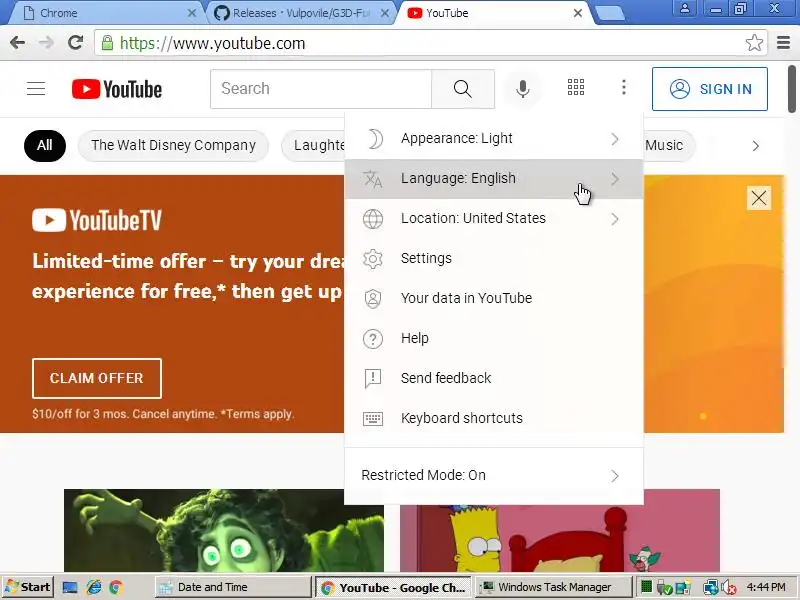Select the Laughter category chip
800x600 pixels.
(x=314, y=145)
